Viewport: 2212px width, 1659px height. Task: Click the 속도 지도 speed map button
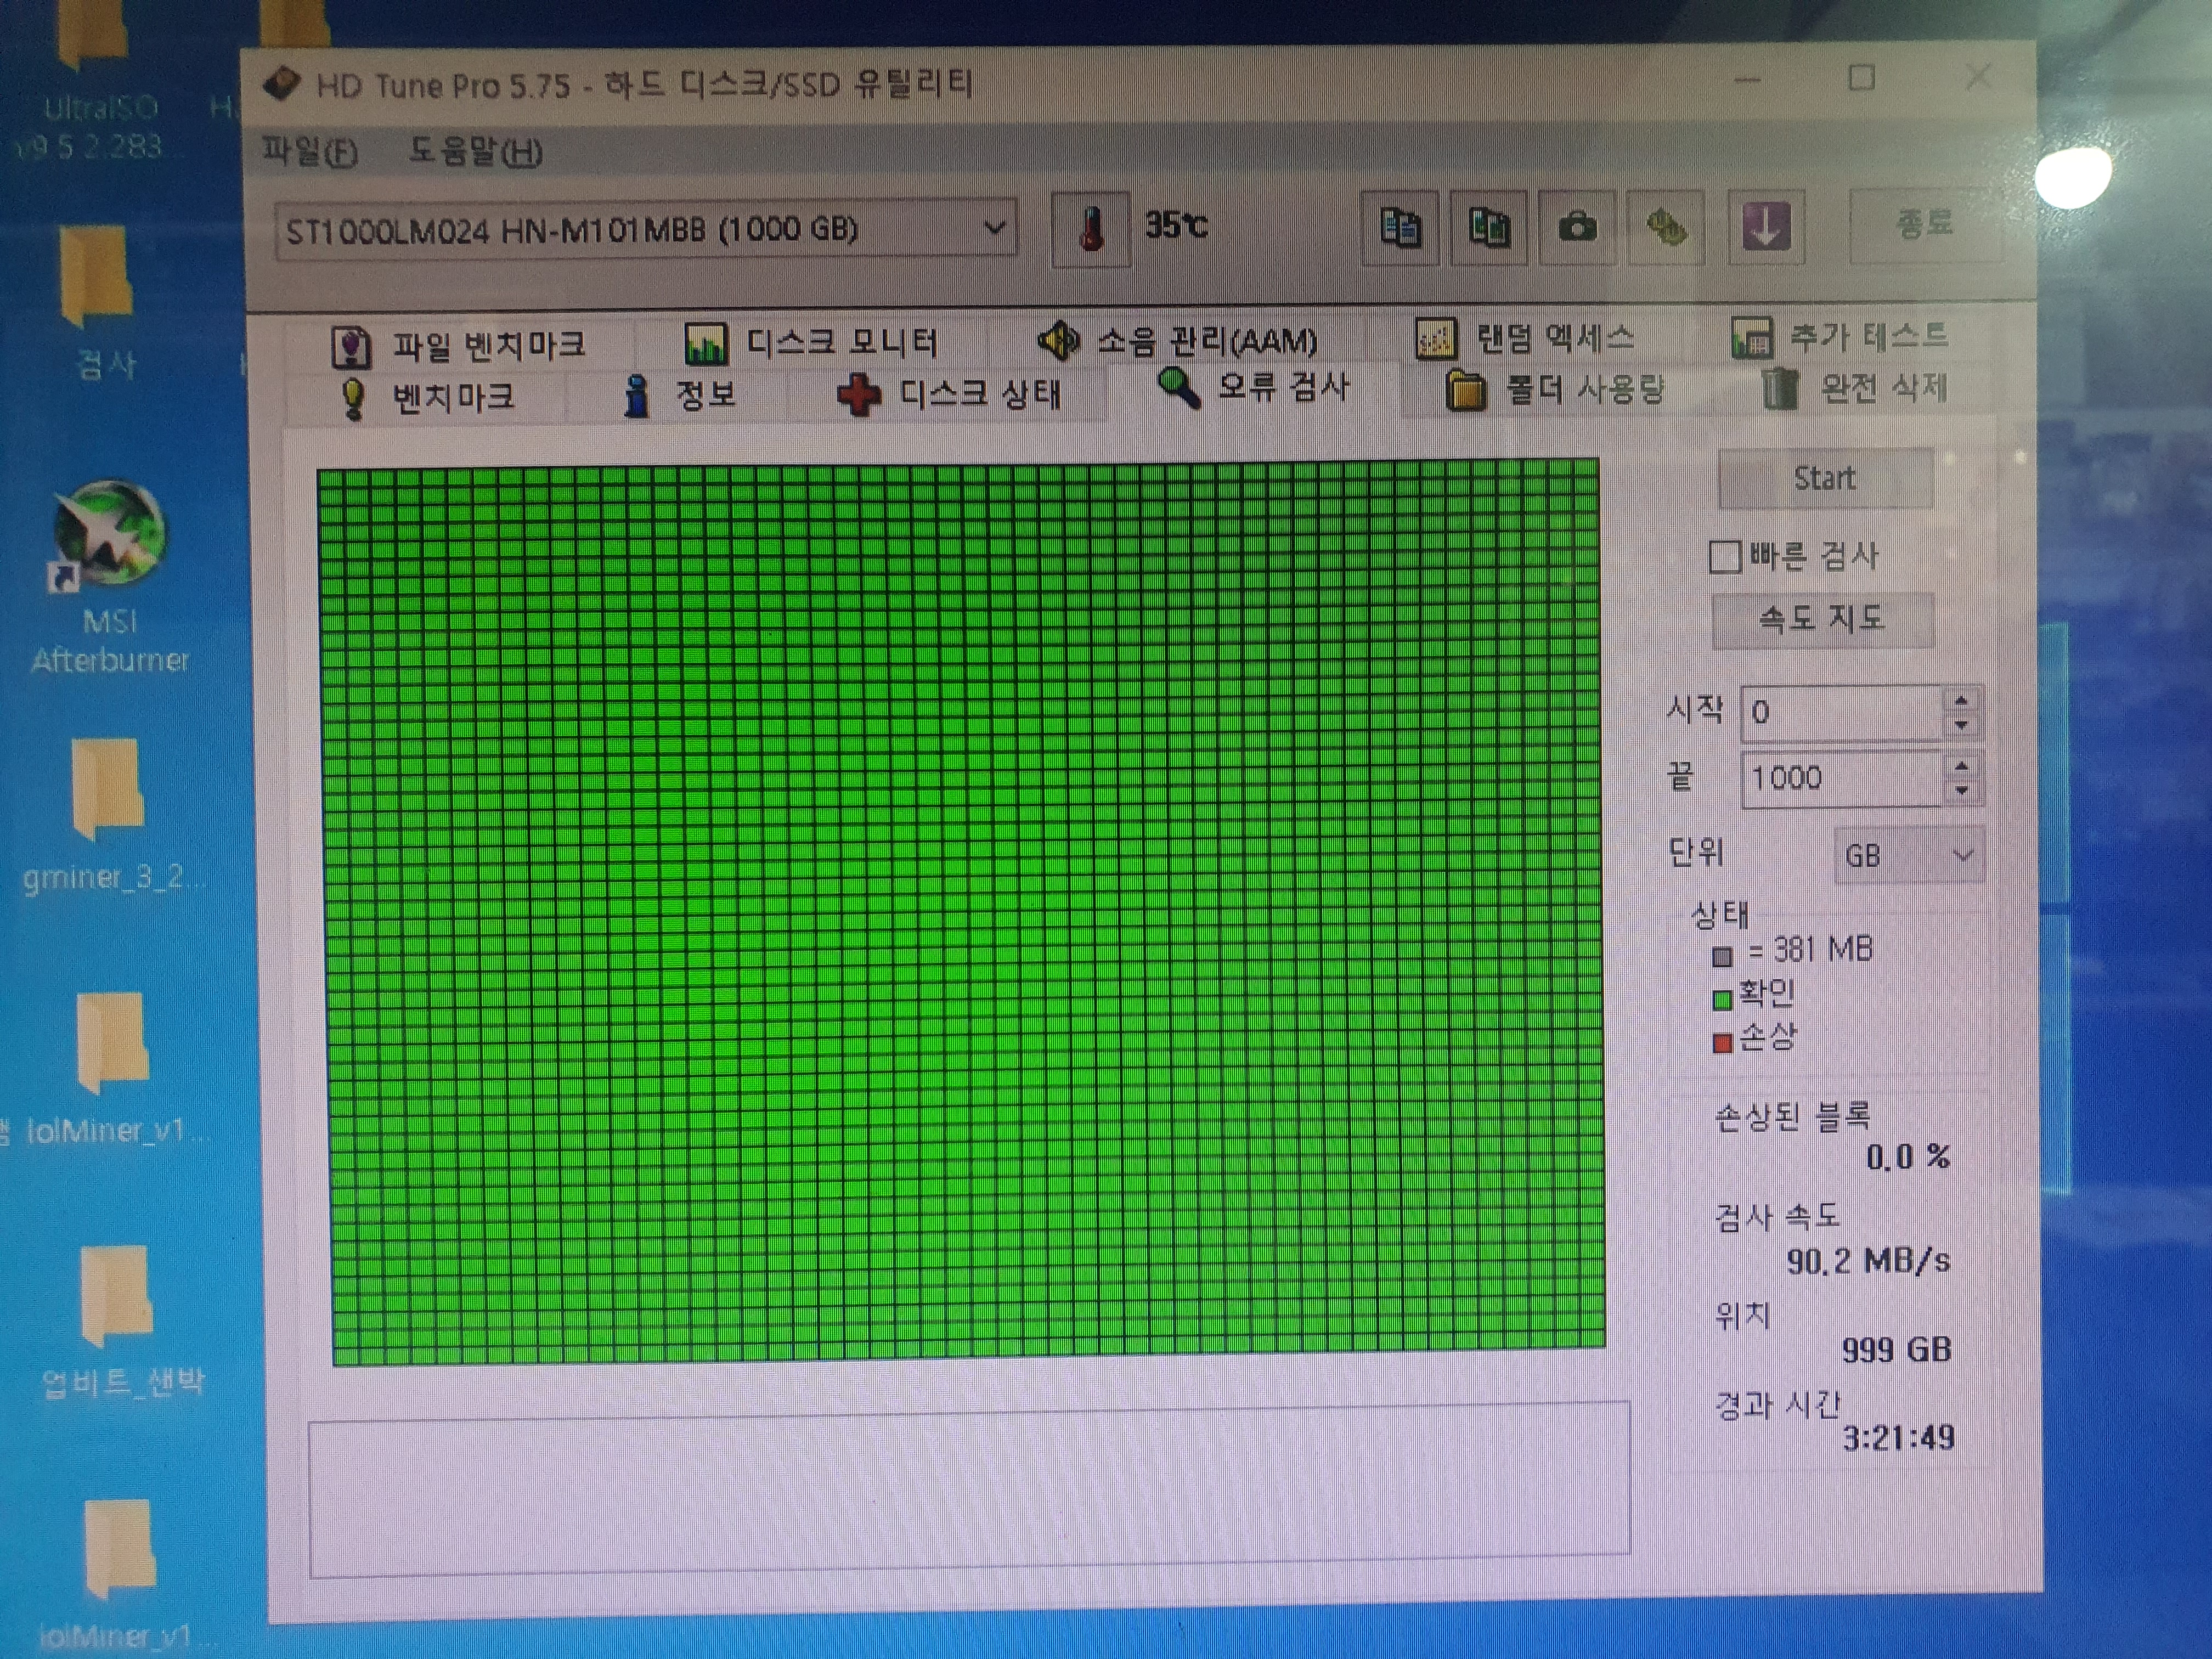[1822, 620]
